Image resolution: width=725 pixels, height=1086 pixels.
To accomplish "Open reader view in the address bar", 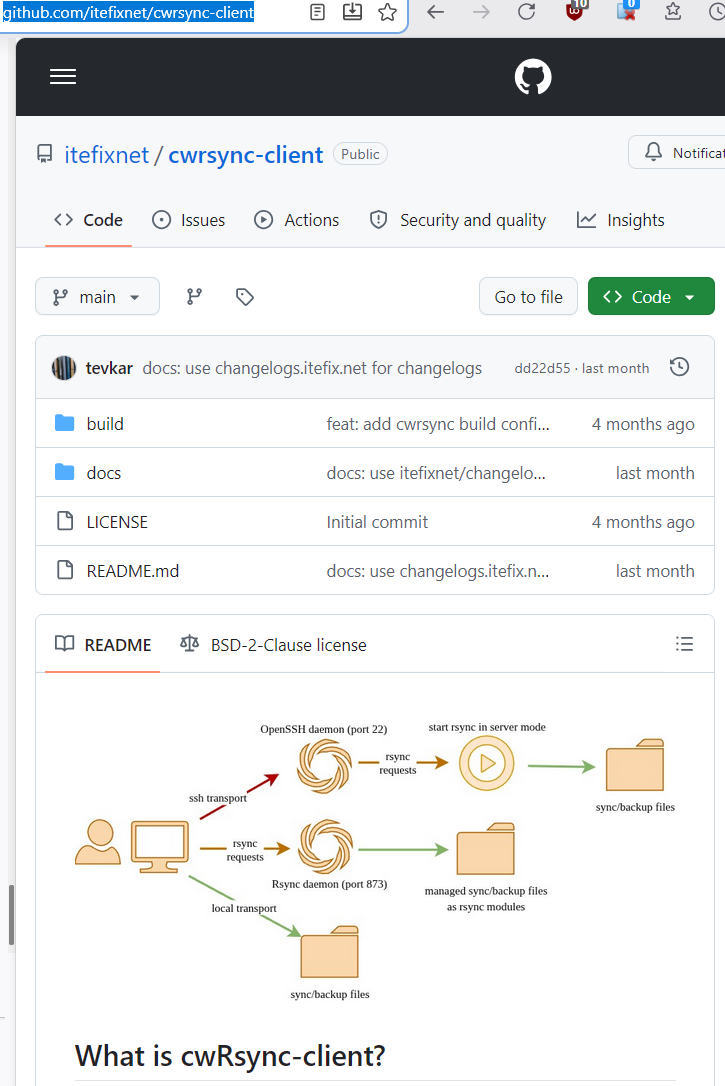I will click(316, 13).
